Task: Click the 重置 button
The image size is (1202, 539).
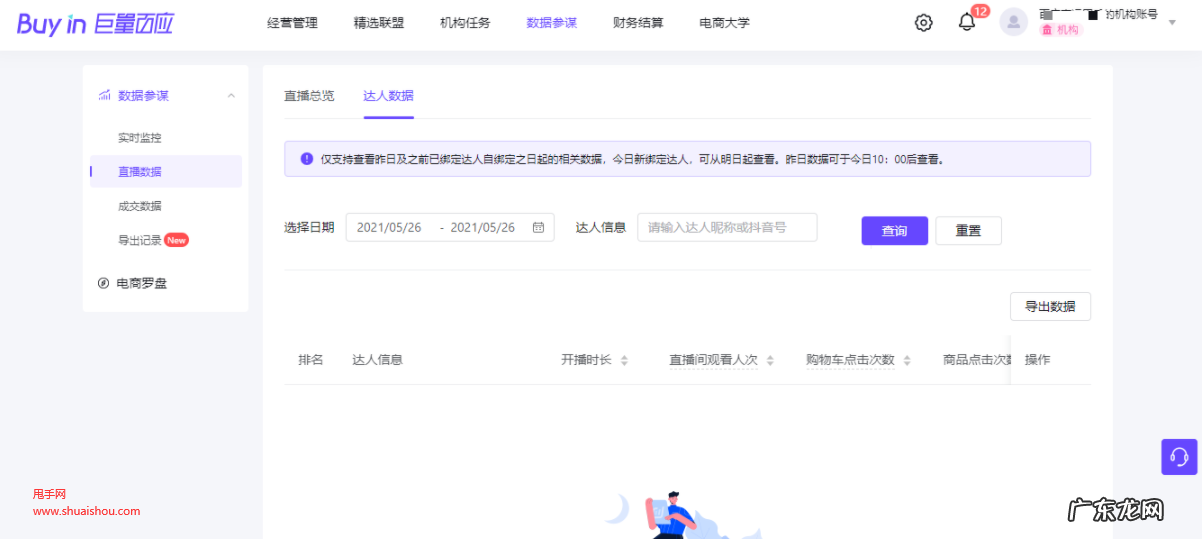Action: click(968, 231)
